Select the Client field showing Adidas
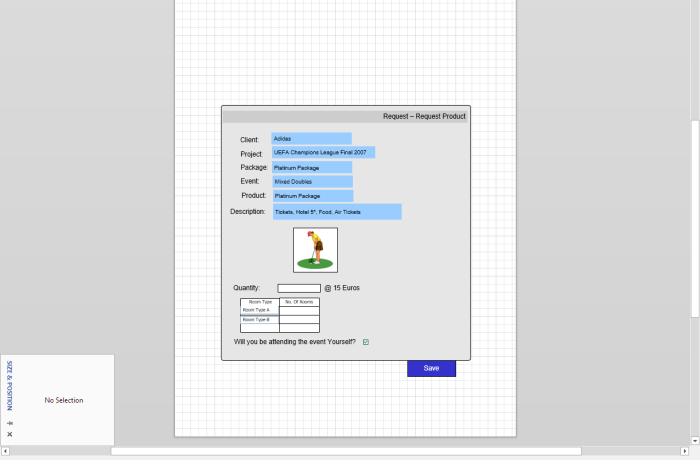The height and width of the screenshot is (460, 700). pos(311,139)
